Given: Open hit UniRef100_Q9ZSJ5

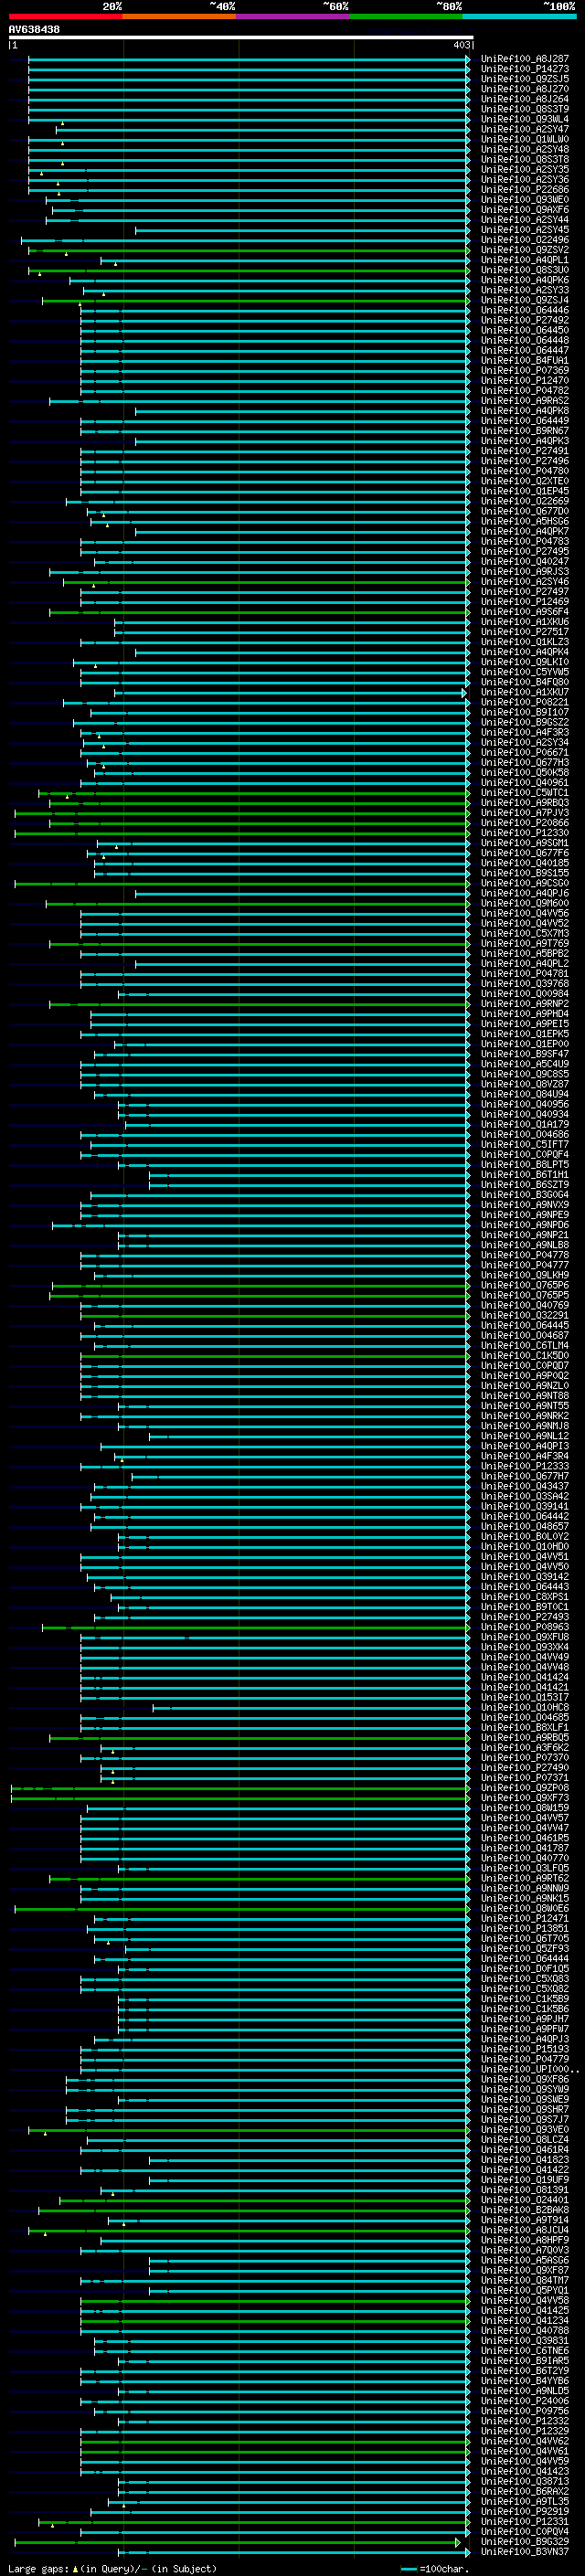Looking at the screenshot, I should (x=525, y=79).
